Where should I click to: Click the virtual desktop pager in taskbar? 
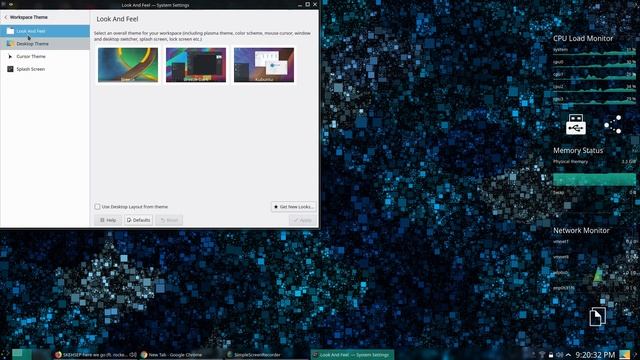pyautogui.click(x=31, y=355)
